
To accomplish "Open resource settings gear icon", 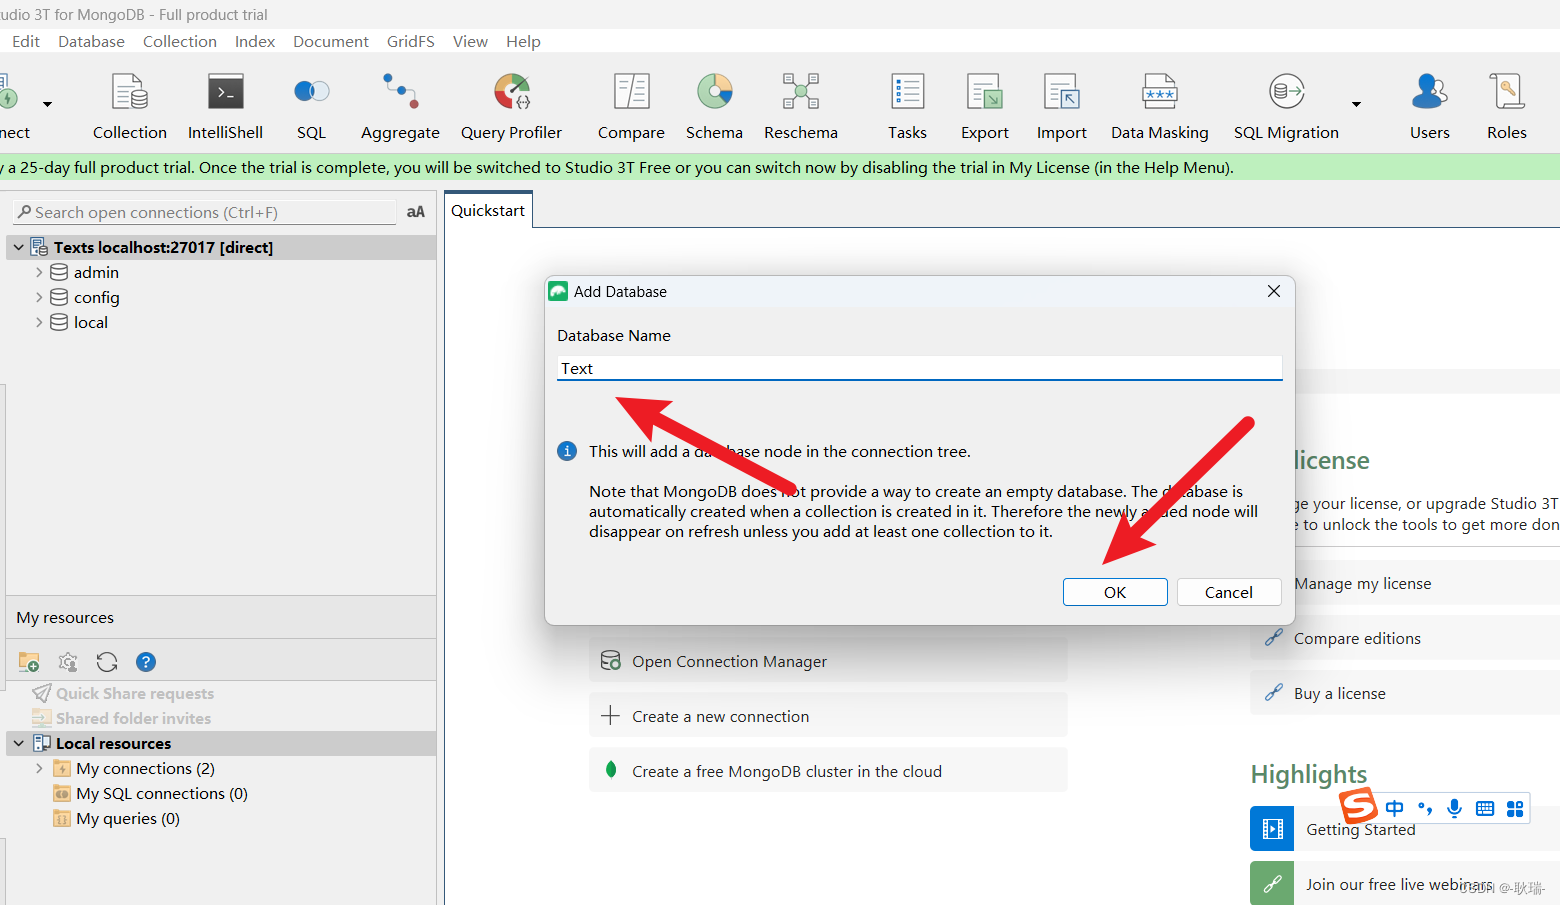I will (x=68, y=662).
